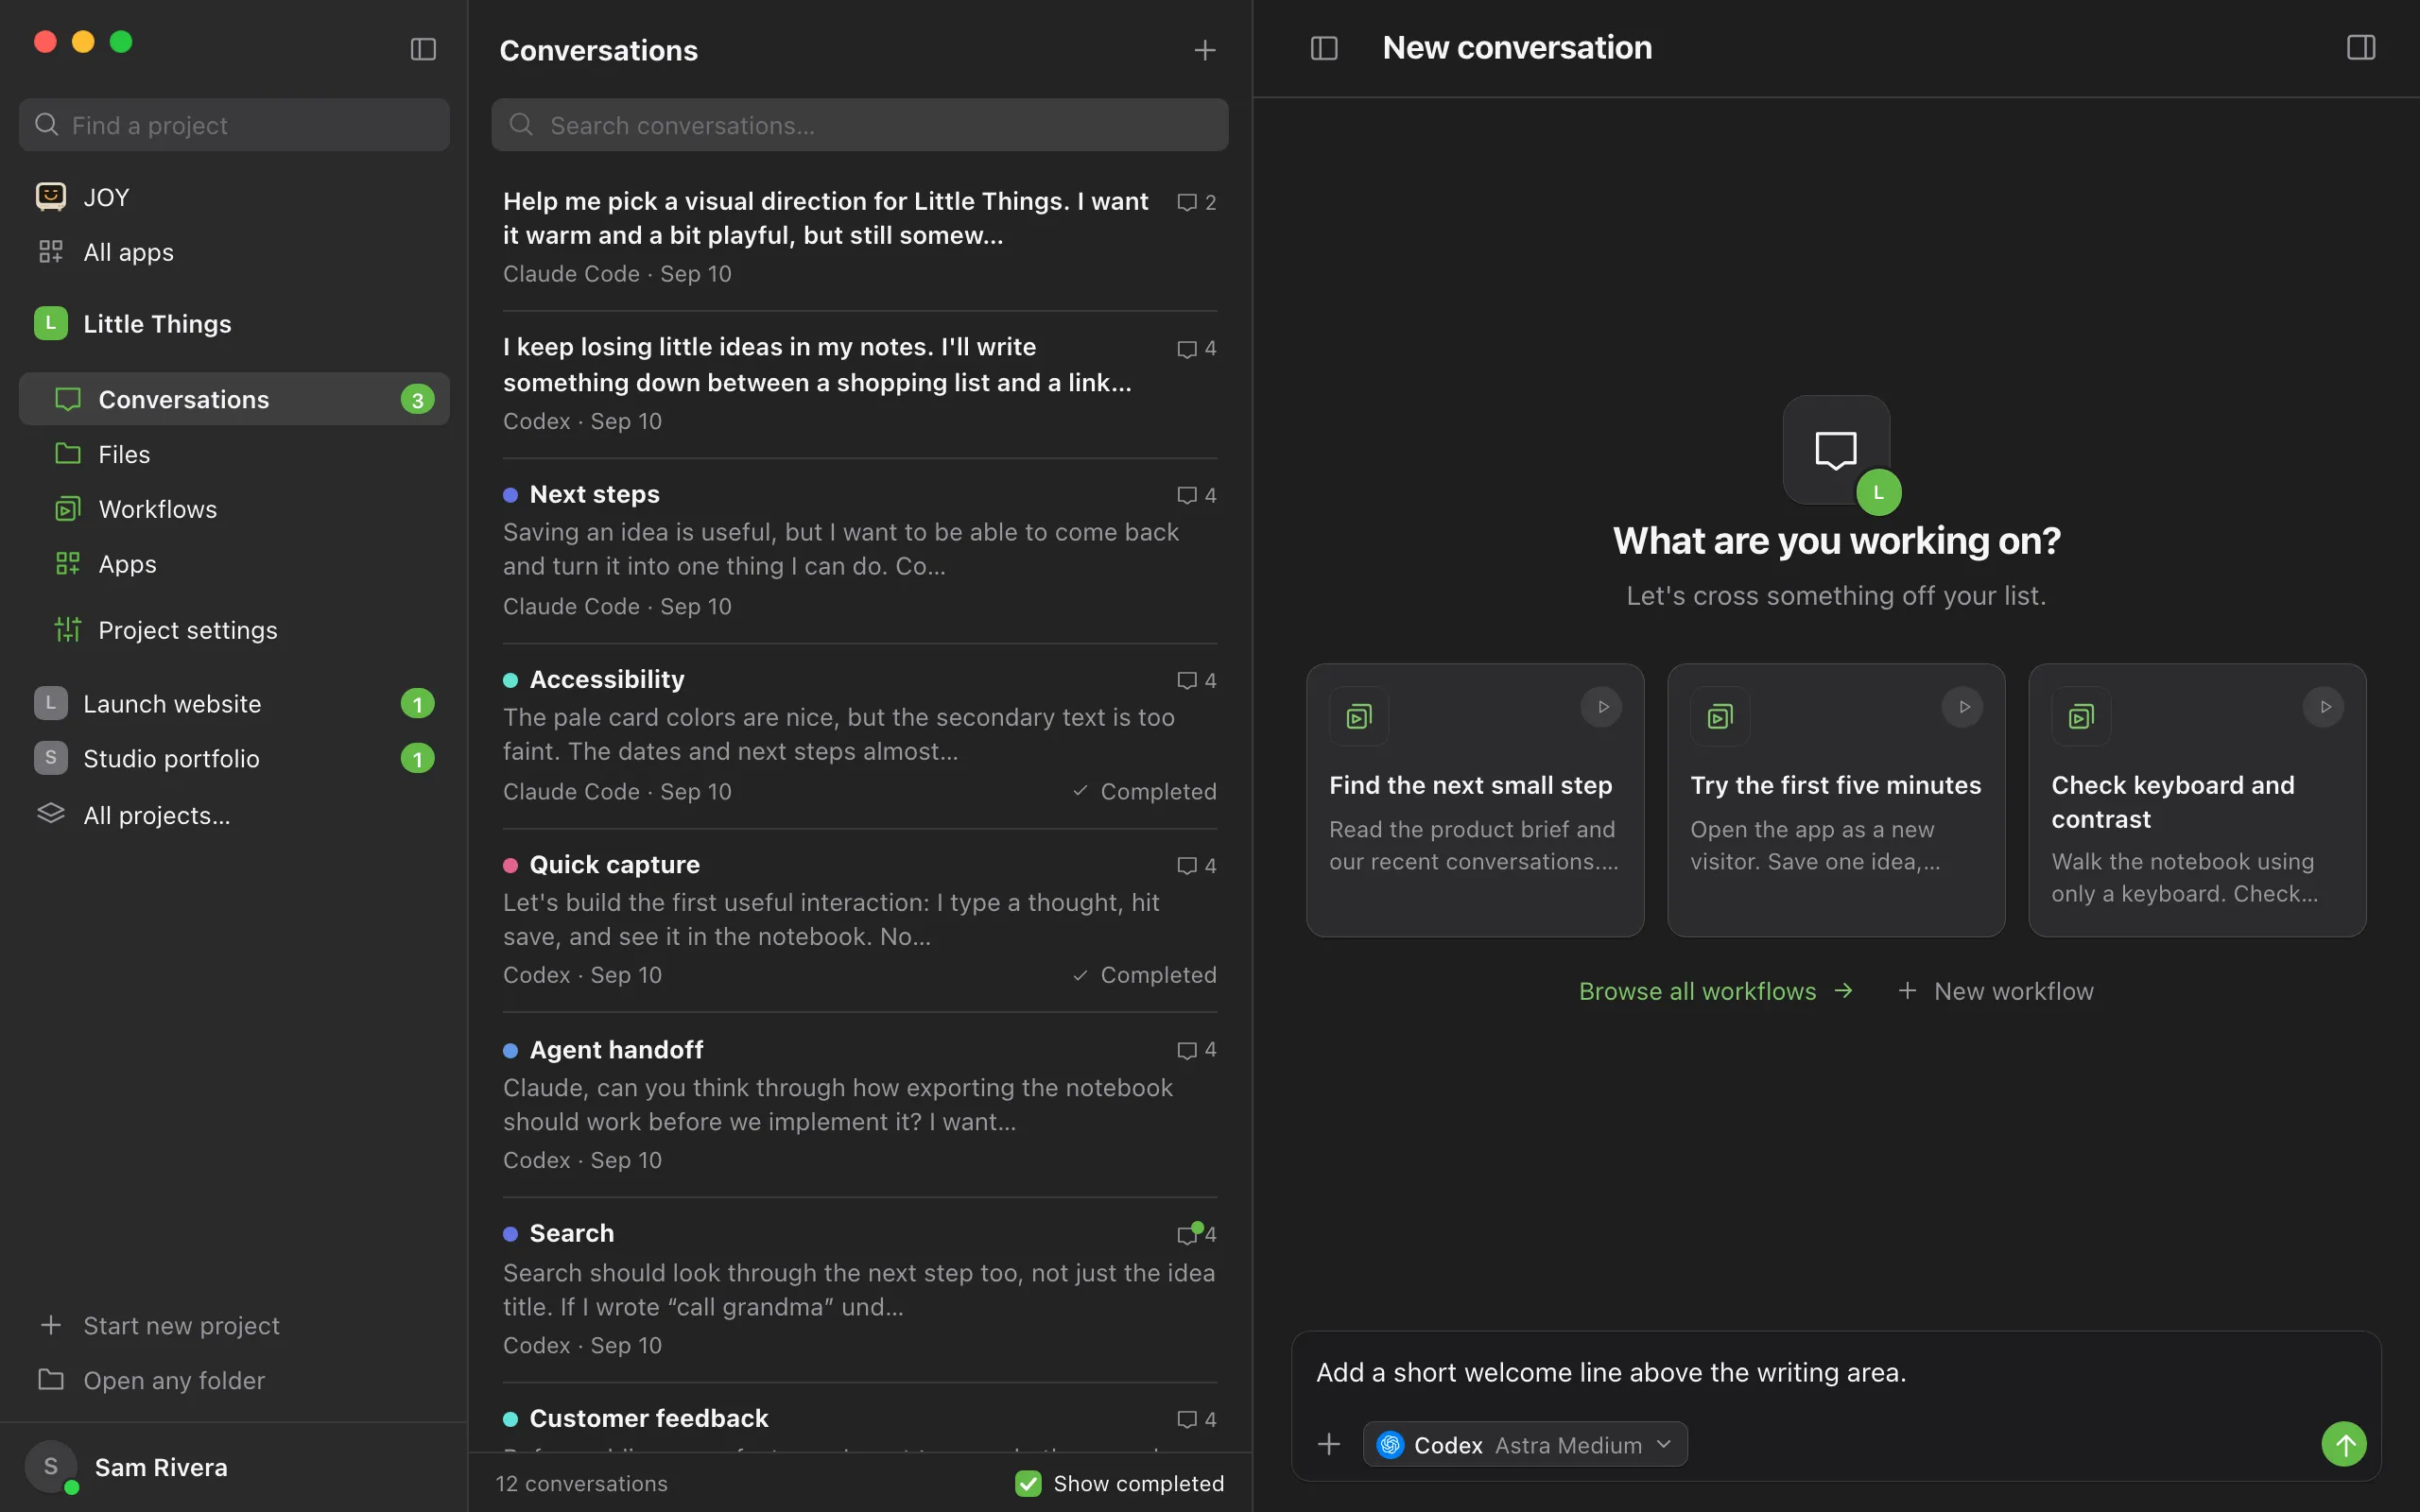Start the 'Check keyboard and contrast' workflow

click(2324, 707)
